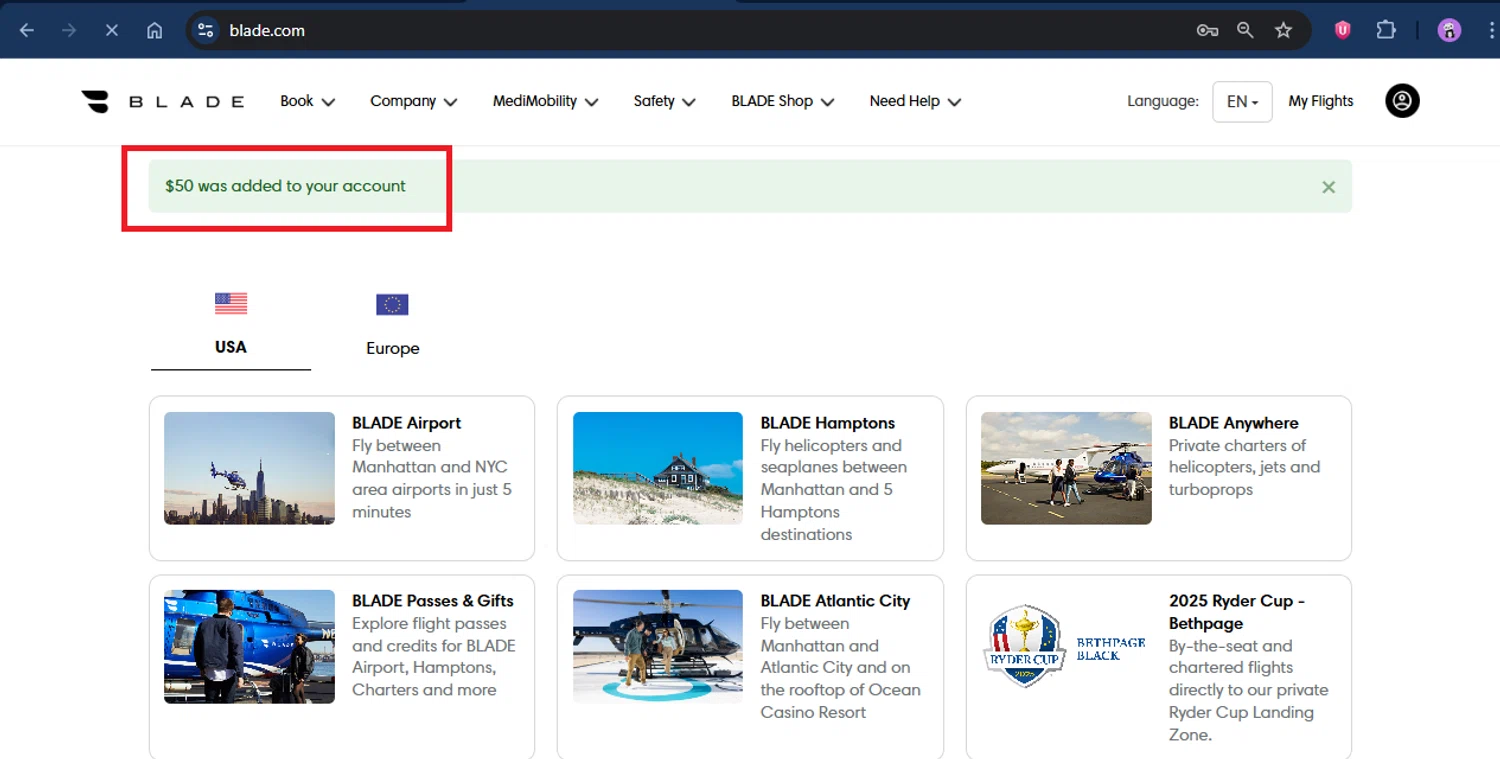Click 'Fly between Manhattan and NYC area airports' description

(x=432, y=478)
